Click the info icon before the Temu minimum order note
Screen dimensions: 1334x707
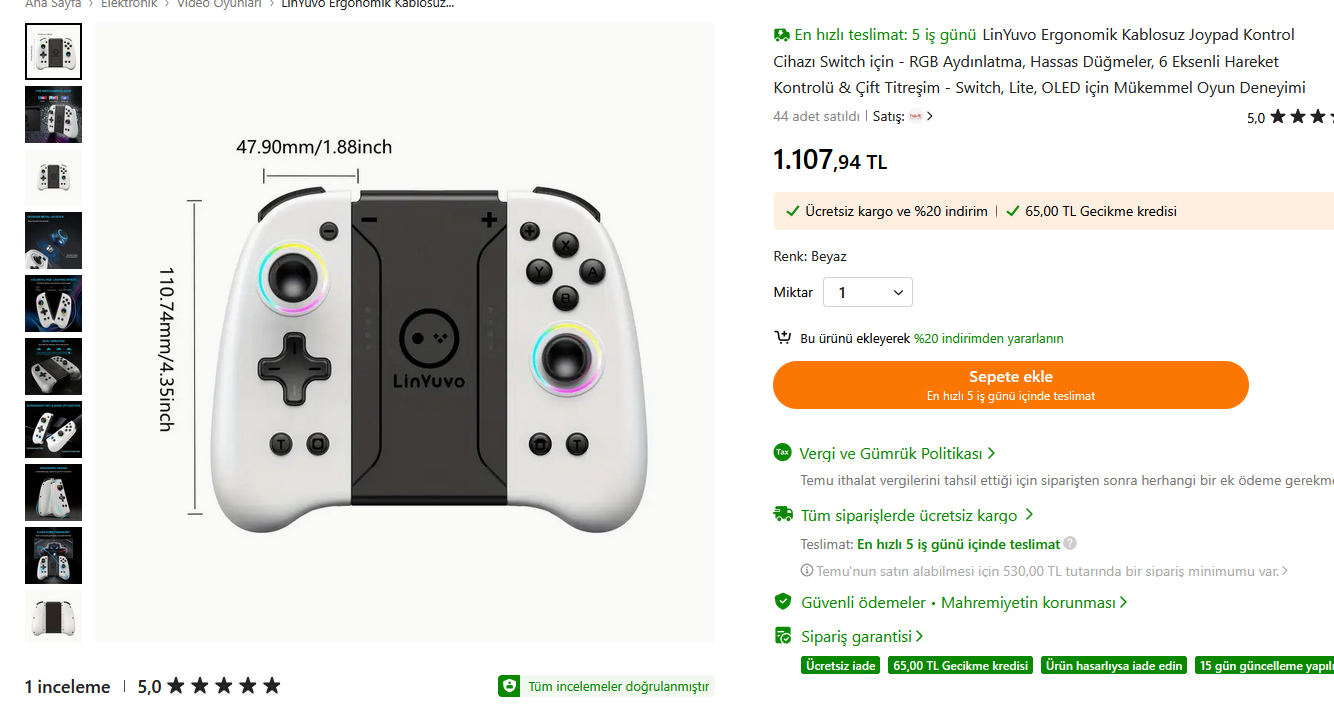click(807, 571)
